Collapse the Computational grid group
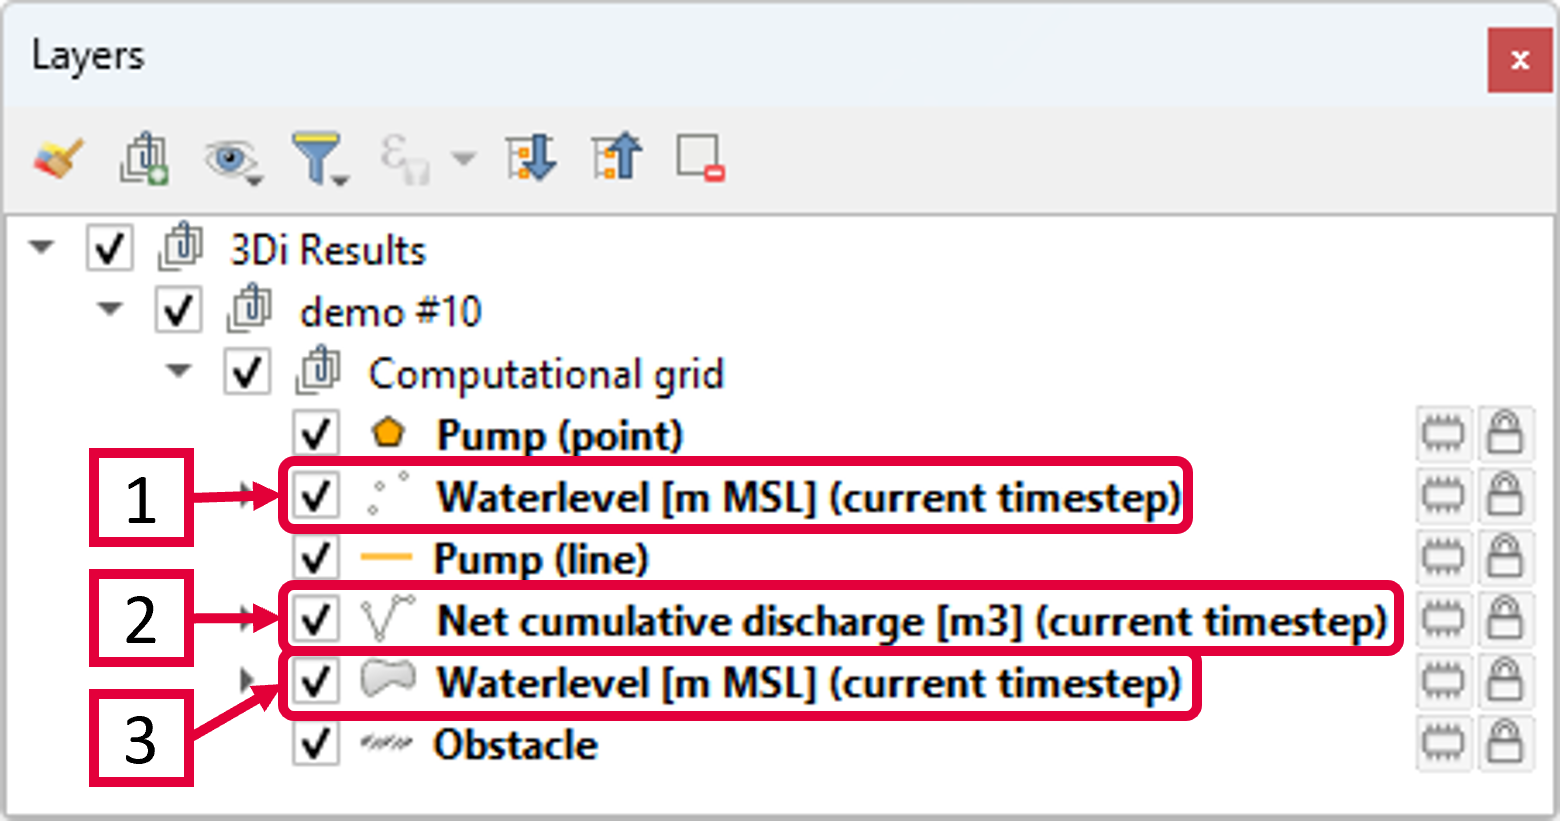Image resolution: width=1560 pixels, height=826 pixels. [x=179, y=371]
